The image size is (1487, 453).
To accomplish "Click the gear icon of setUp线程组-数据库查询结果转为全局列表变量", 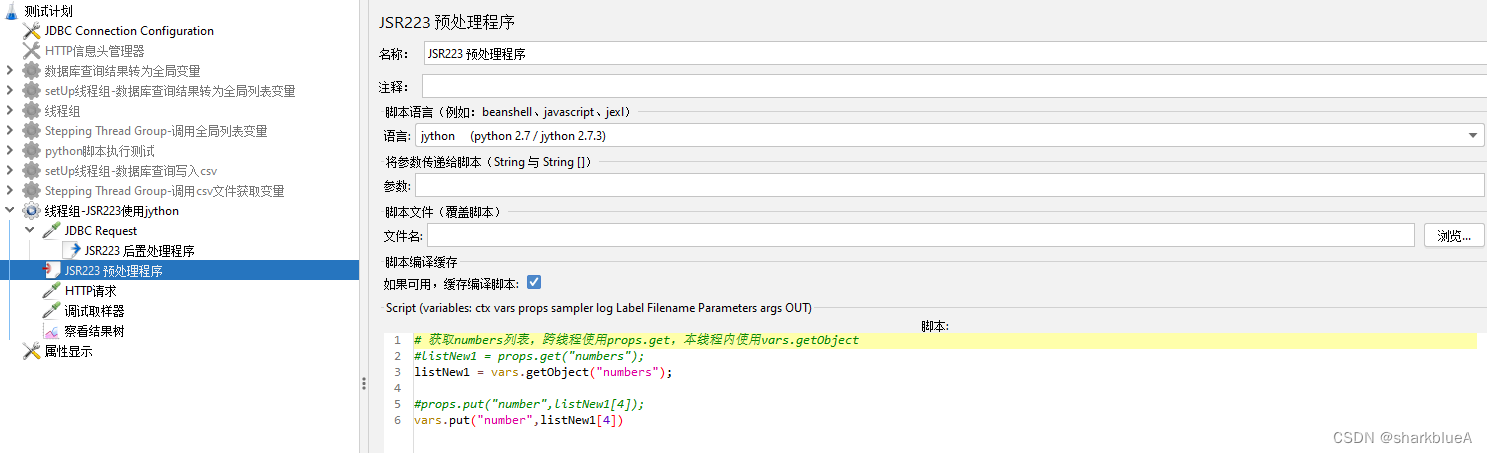I will click(x=31, y=90).
